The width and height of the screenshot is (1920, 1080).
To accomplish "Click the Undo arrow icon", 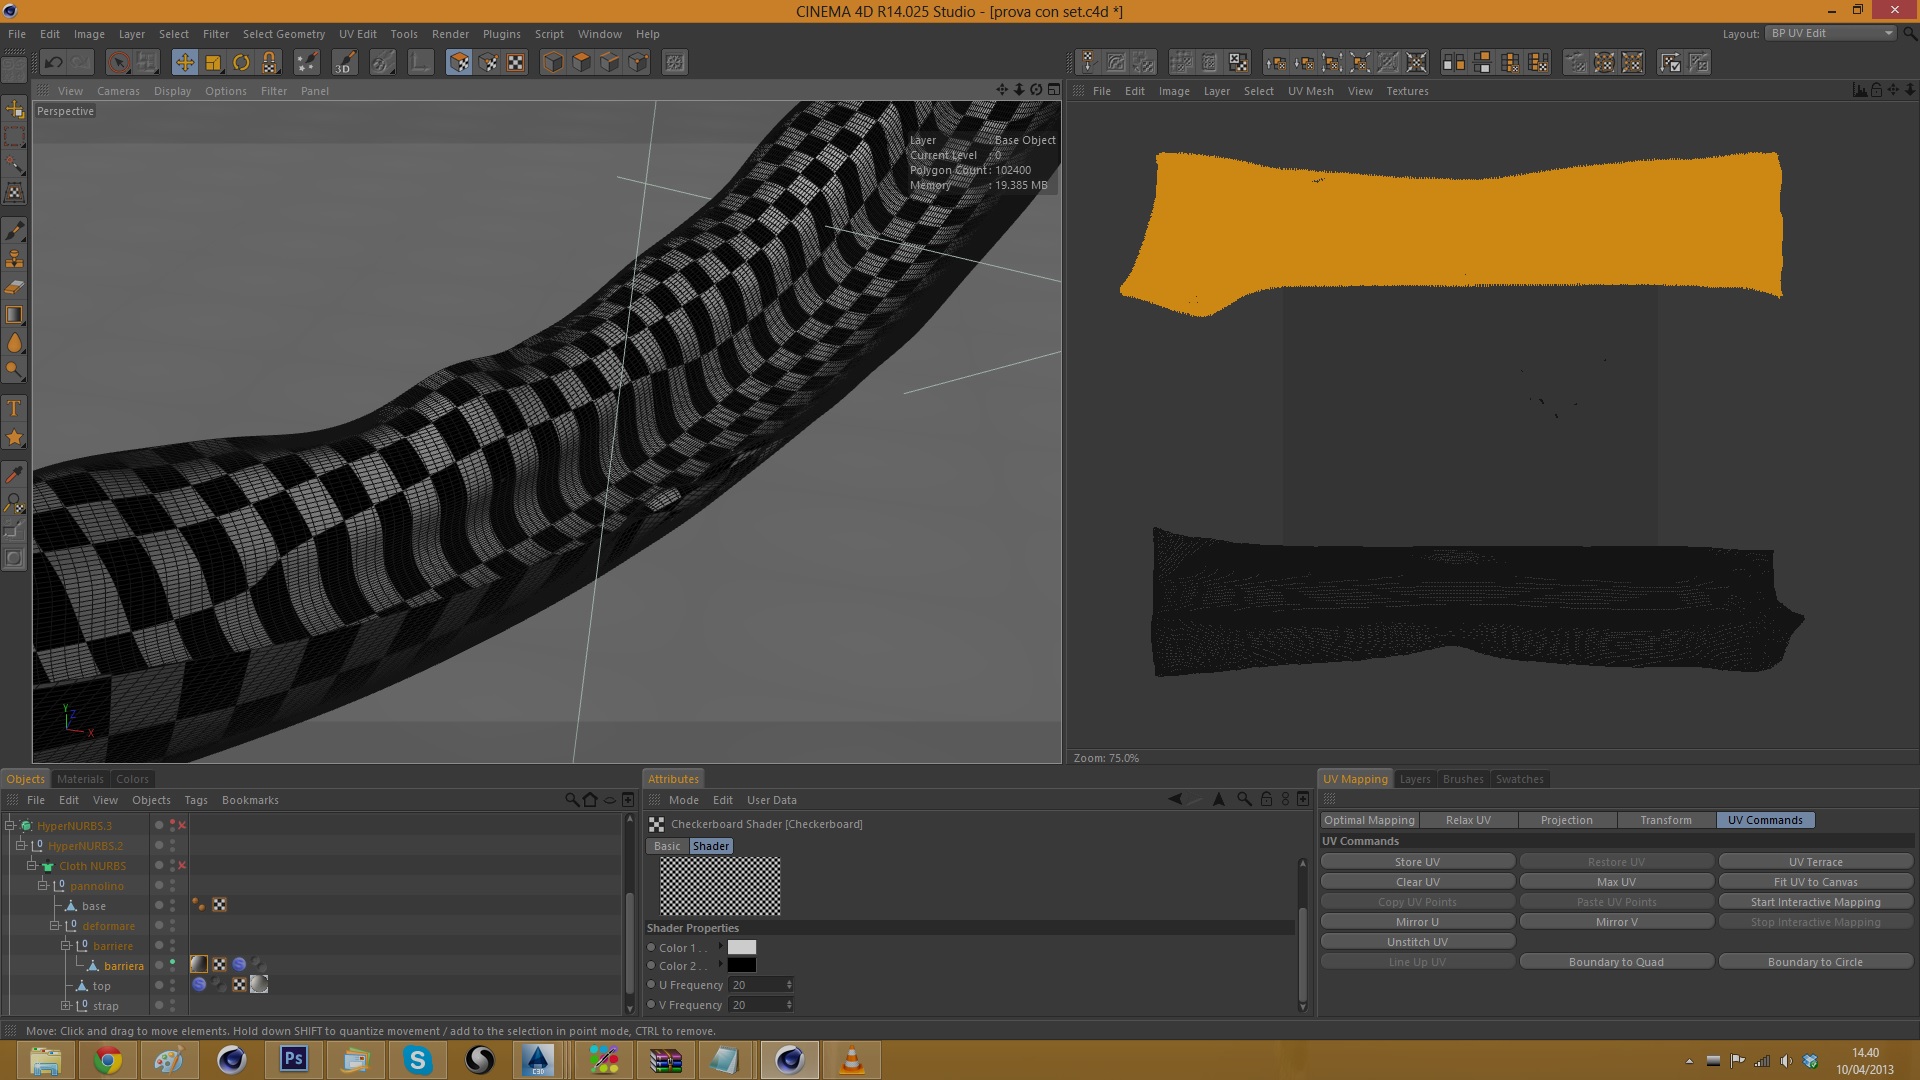I will [x=53, y=63].
